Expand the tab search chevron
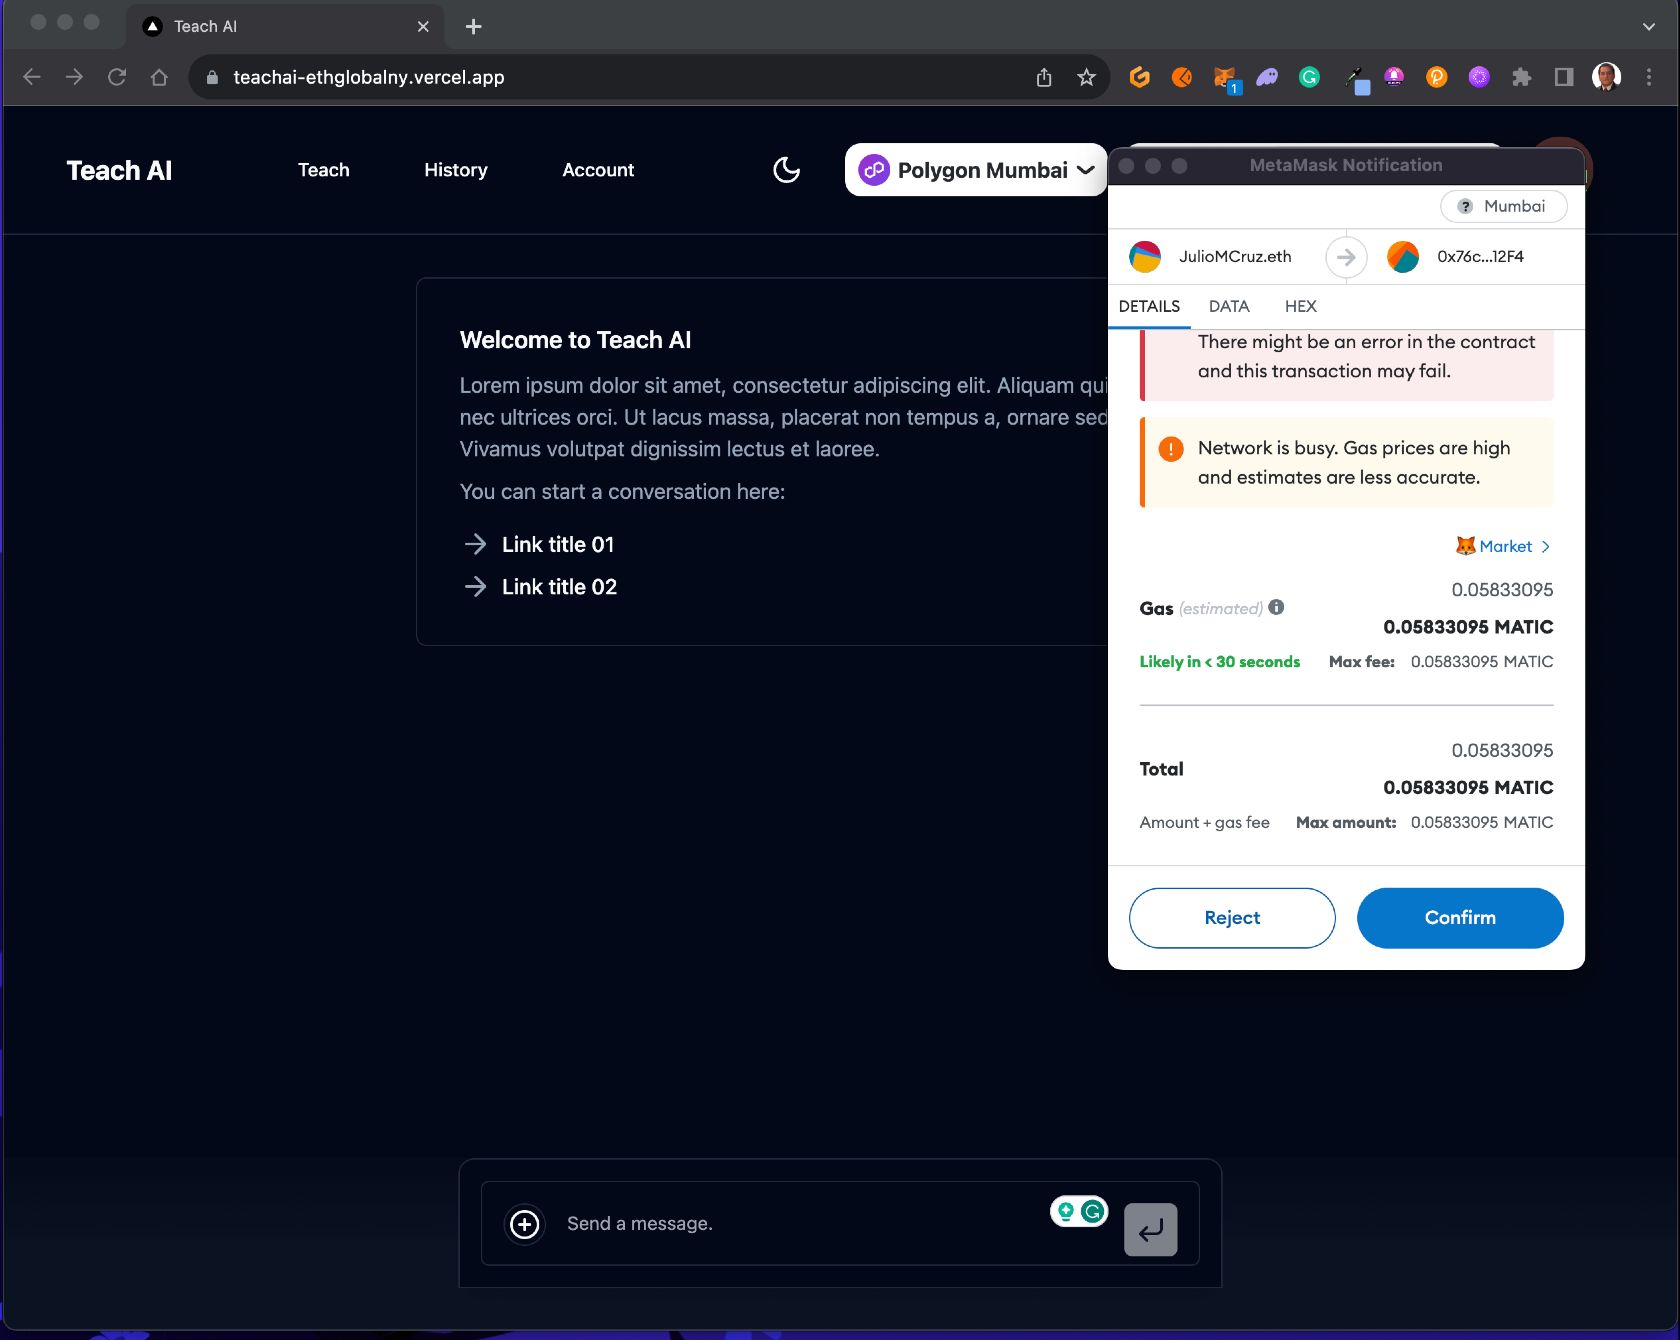Viewport: 1680px width, 1340px height. pyautogui.click(x=1649, y=27)
